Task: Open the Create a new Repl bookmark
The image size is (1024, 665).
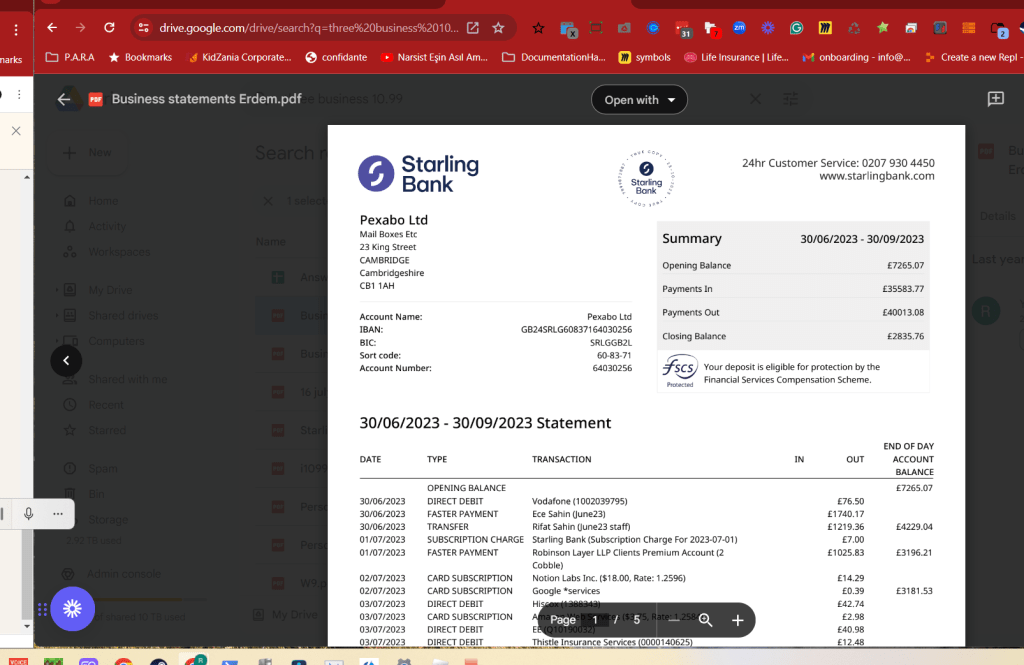Action: [972, 57]
